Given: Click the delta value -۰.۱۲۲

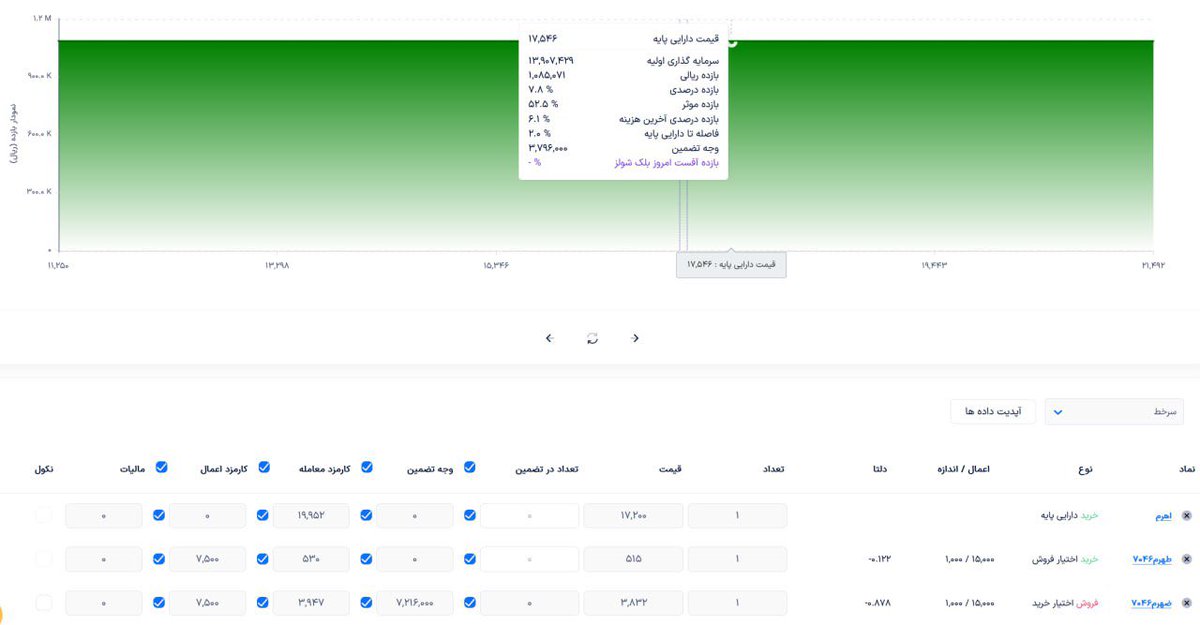Looking at the screenshot, I should click(x=878, y=560).
